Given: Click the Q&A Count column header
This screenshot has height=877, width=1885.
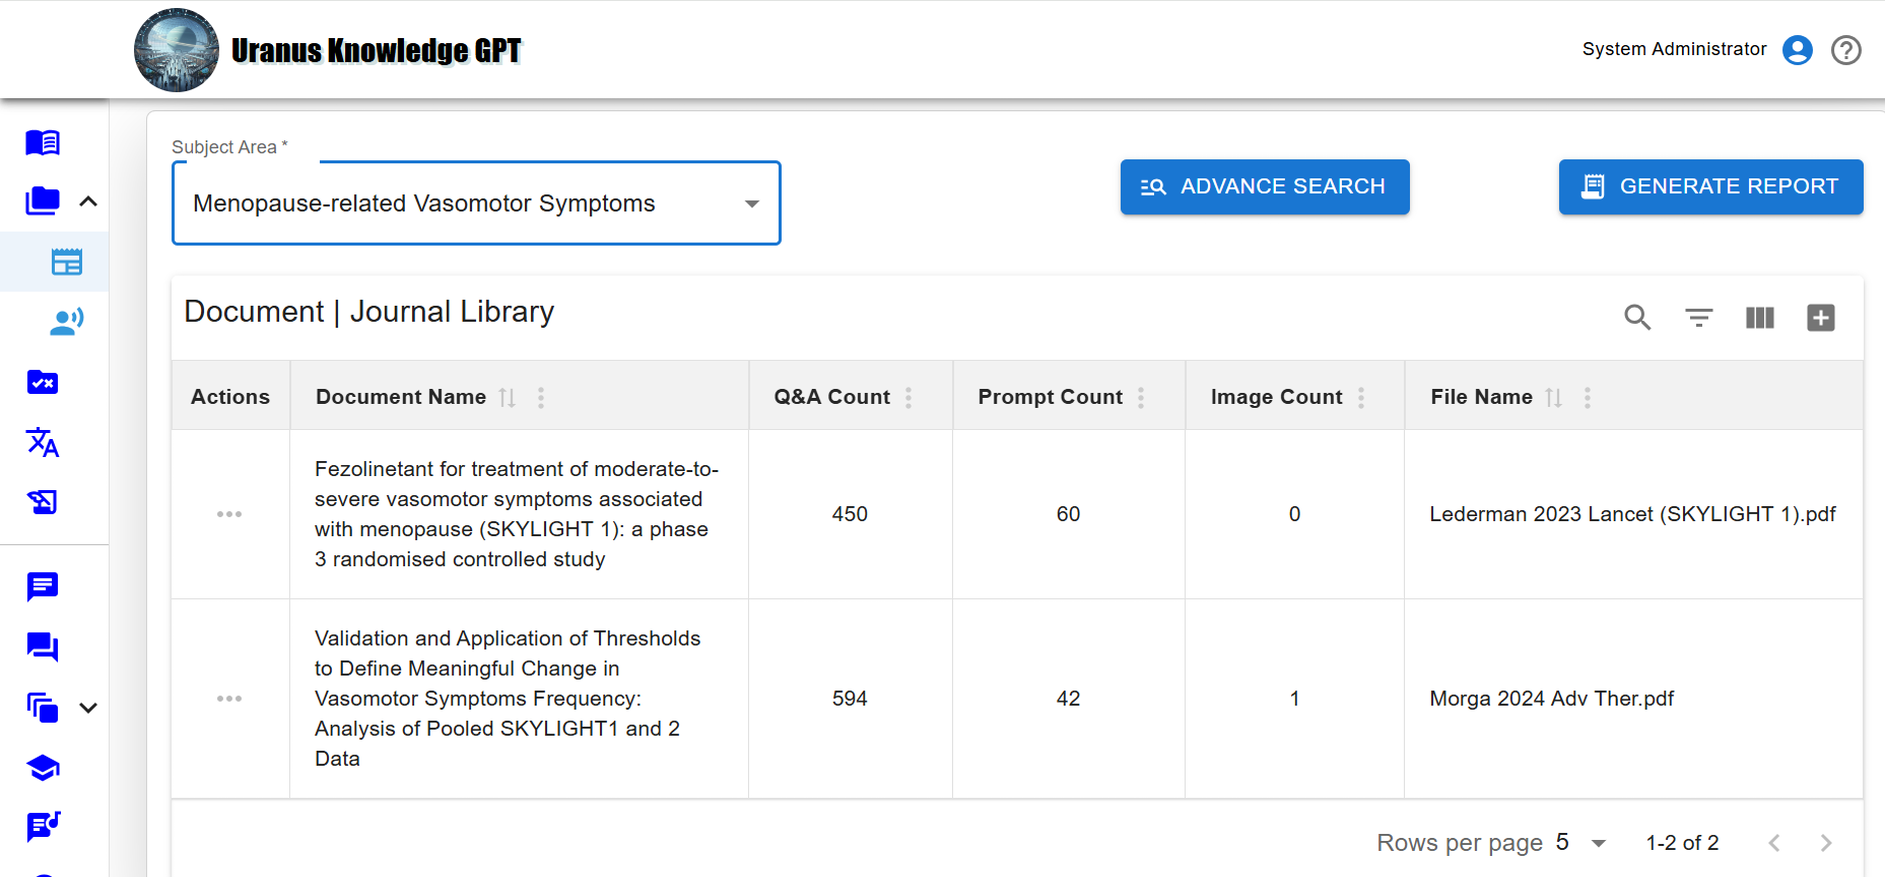Looking at the screenshot, I should click(x=832, y=397).
